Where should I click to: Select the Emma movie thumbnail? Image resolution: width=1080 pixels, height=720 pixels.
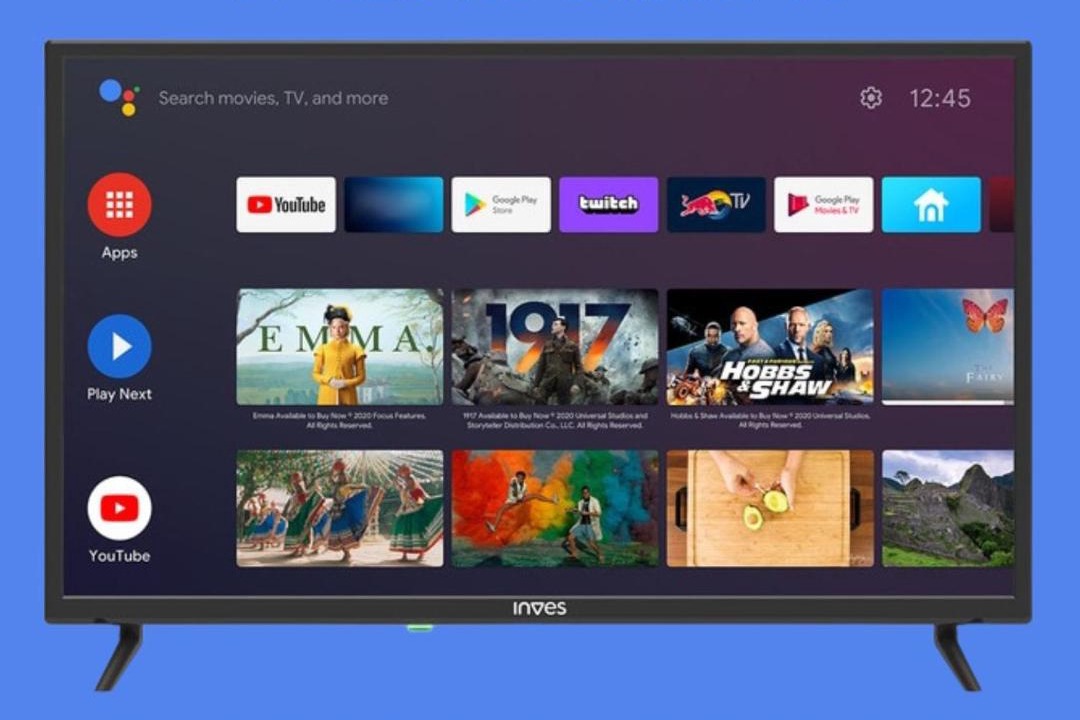340,347
